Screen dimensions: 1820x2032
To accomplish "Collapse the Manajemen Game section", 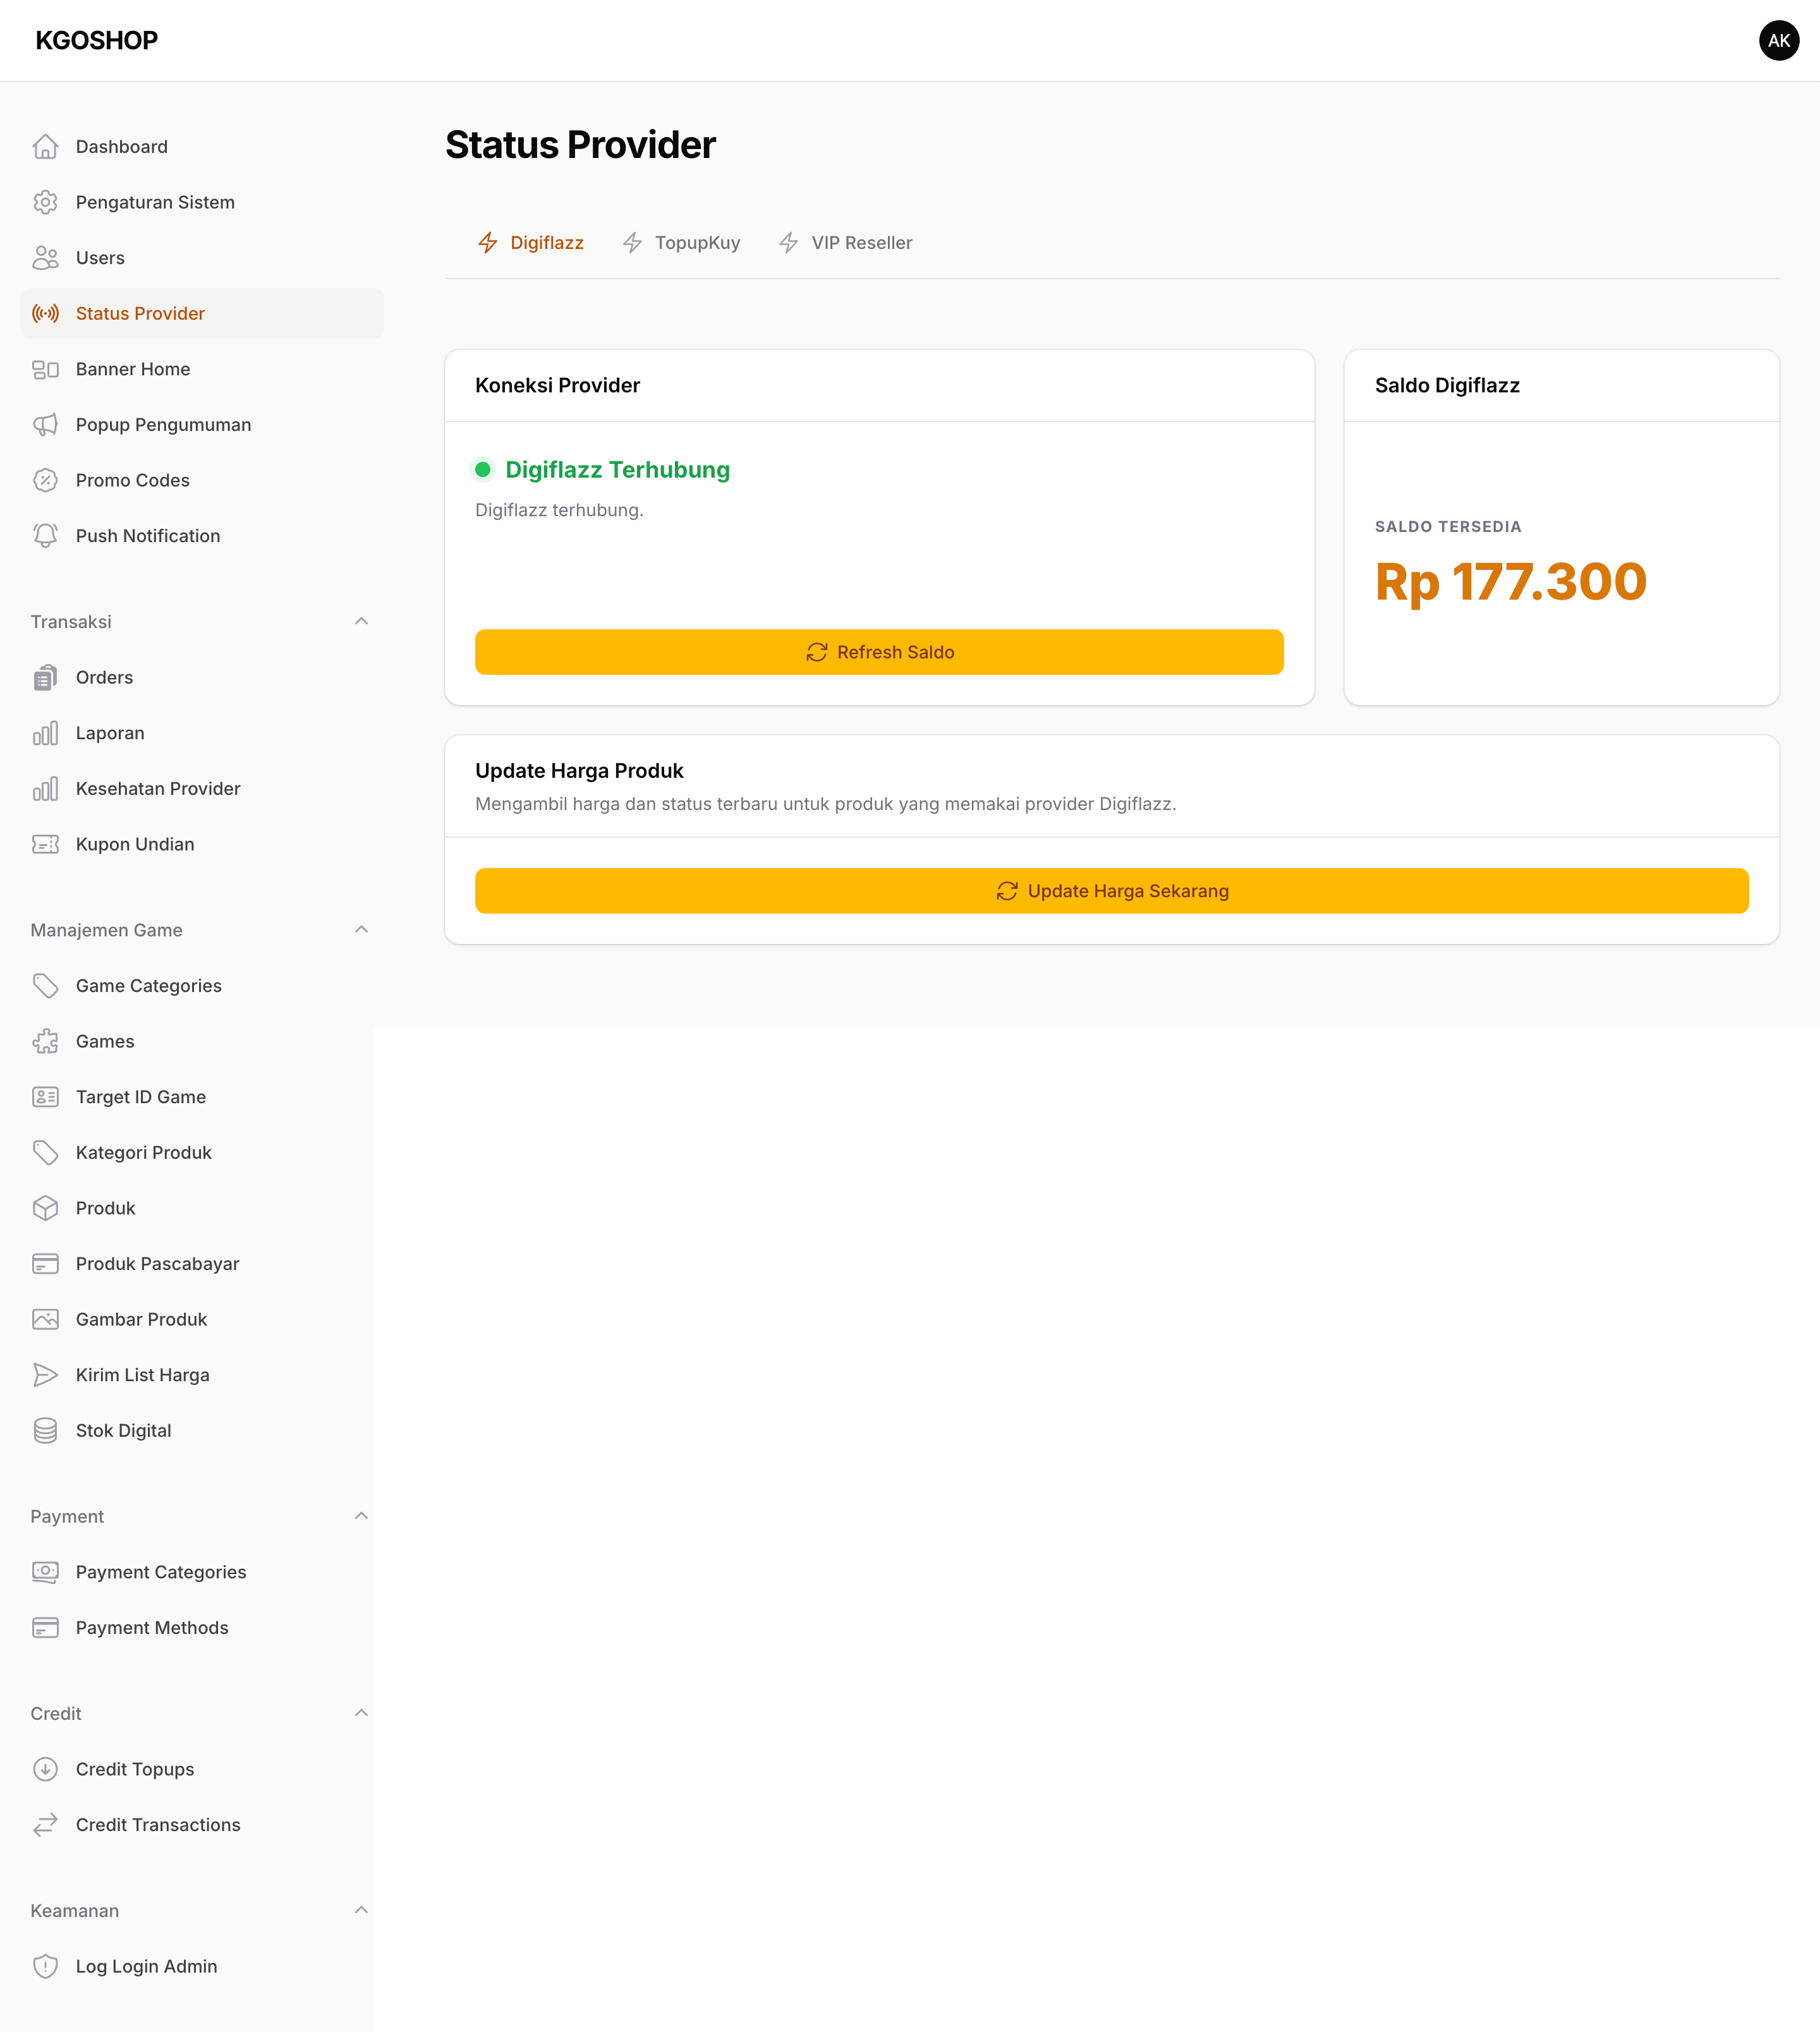I will pyautogui.click(x=361, y=929).
